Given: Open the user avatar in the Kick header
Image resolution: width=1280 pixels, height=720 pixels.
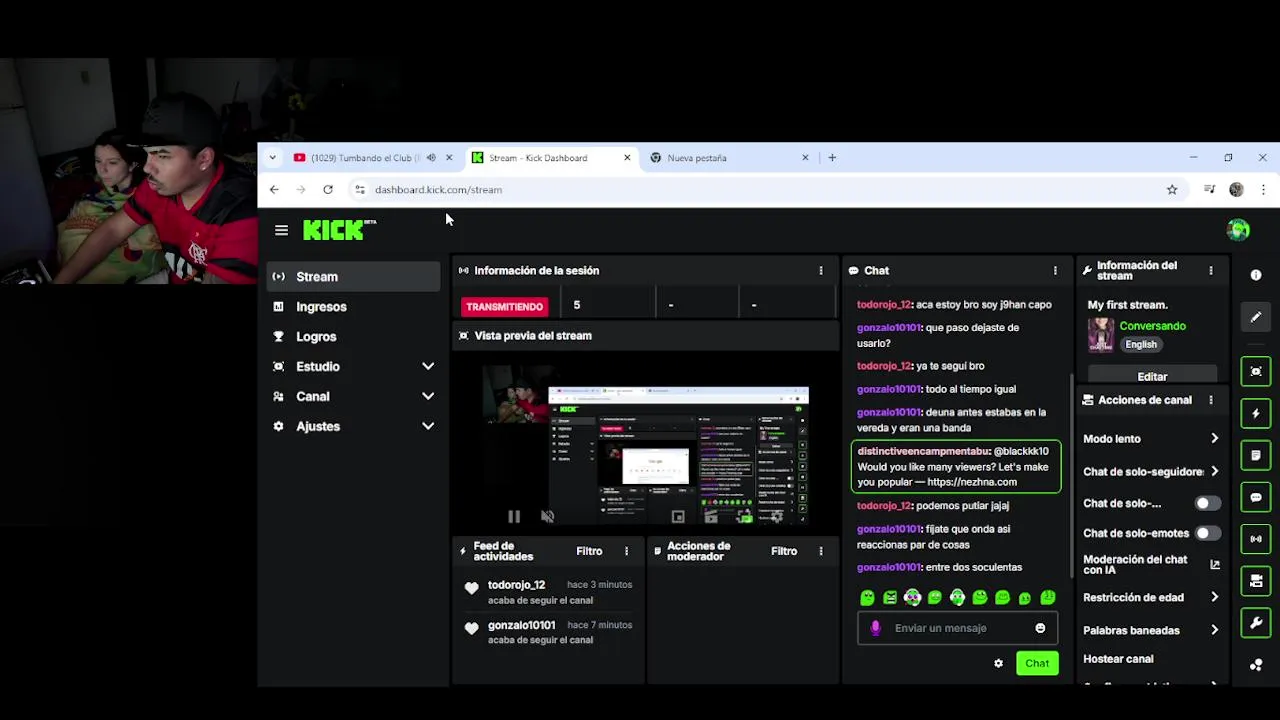Looking at the screenshot, I should 1238,230.
